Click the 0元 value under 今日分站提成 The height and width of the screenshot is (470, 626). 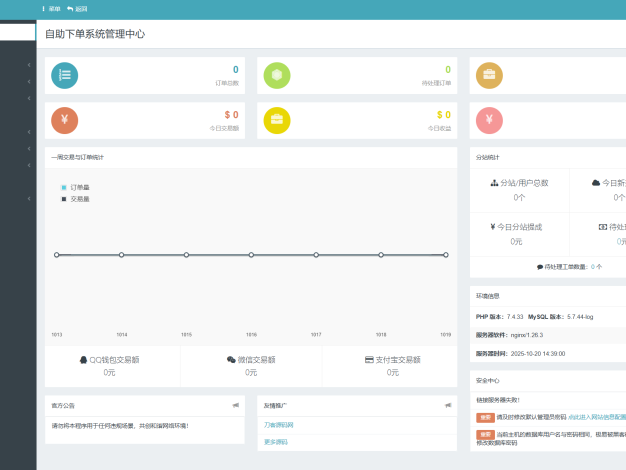tap(516, 242)
